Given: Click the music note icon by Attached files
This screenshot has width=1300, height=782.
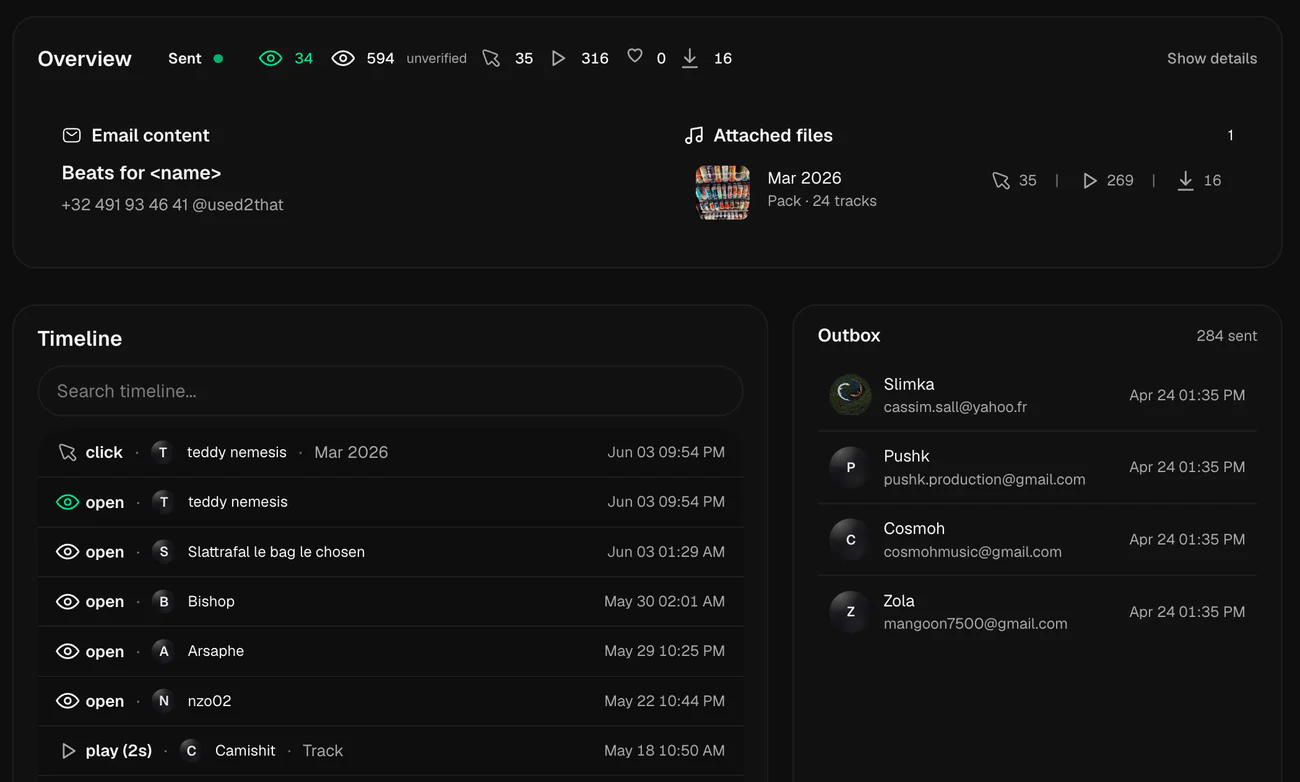Looking at the screenshot, I should point(694,135).
